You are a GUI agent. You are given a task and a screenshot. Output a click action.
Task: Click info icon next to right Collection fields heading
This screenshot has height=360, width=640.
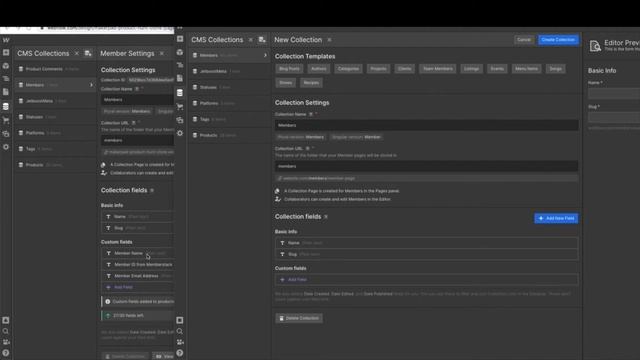[326, 217]
